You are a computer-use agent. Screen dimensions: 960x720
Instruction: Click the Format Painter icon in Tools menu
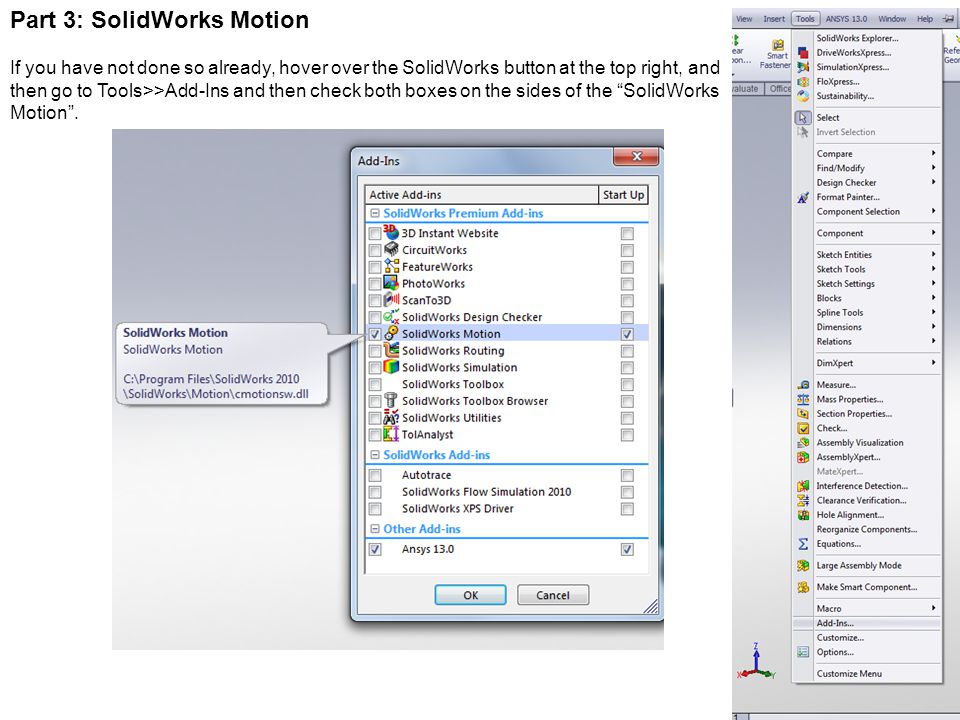point(803,197)
